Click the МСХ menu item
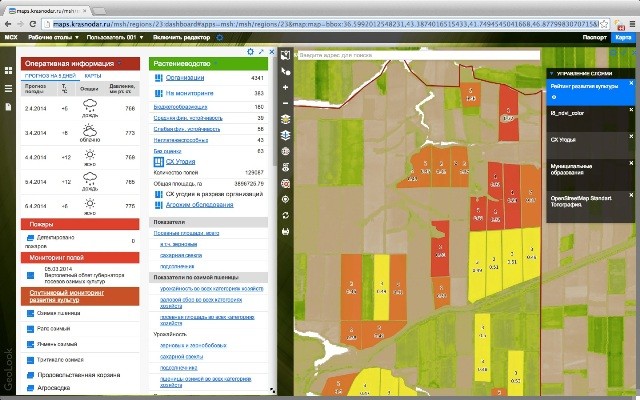640x400 pixels. tap(11, 38)
